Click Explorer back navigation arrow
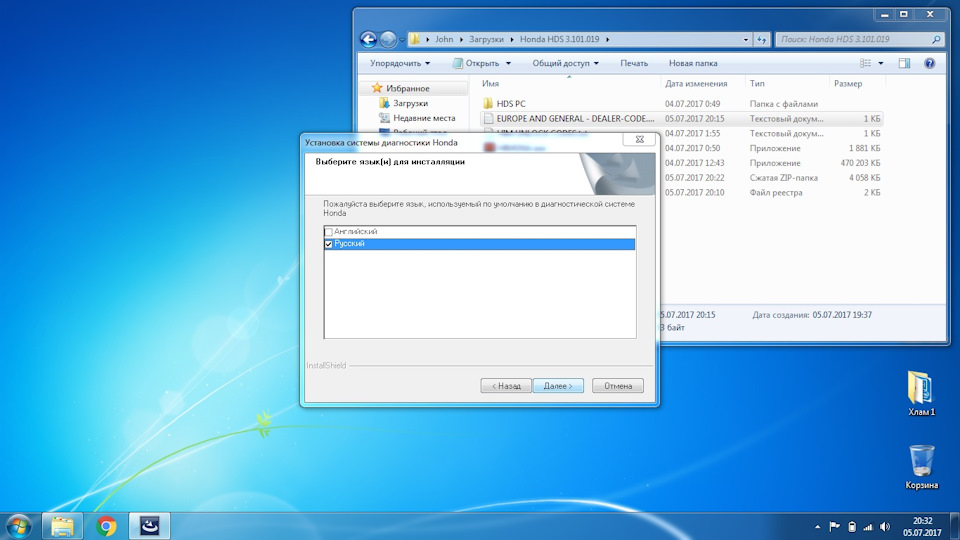This screenshot has width=960, height=540. [369, 39]
